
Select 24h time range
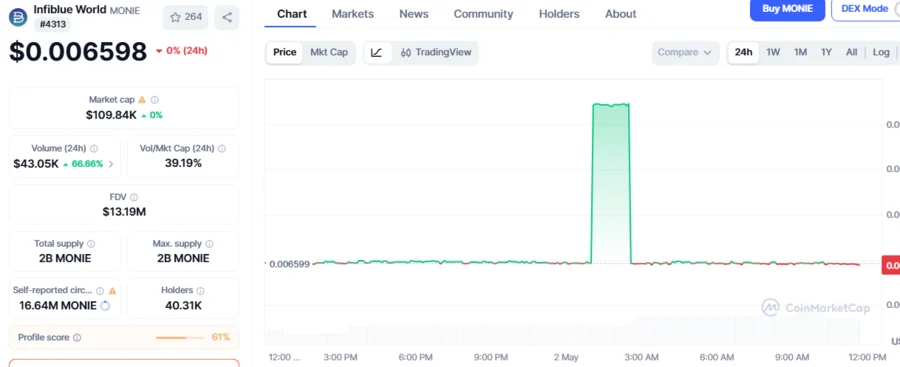tap(743, 52)
